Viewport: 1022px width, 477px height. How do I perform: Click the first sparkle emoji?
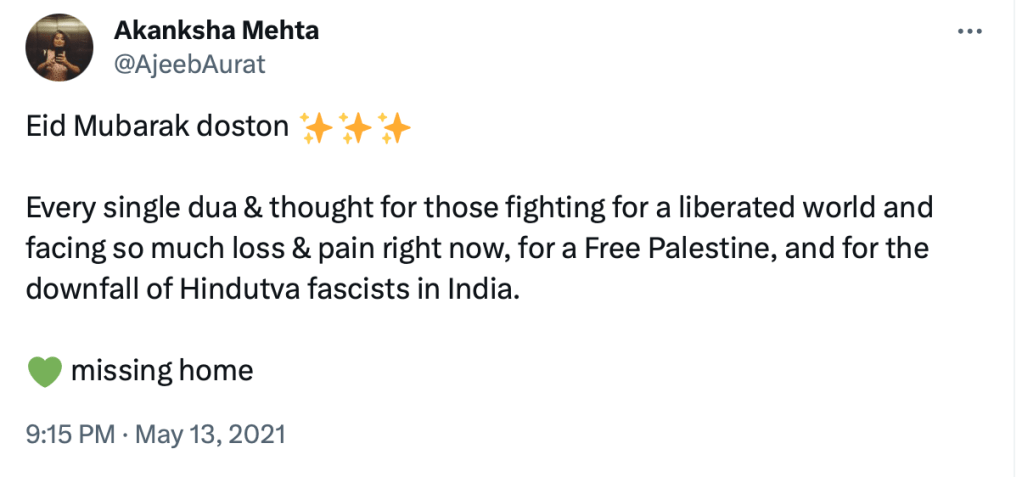pos(317,129)
